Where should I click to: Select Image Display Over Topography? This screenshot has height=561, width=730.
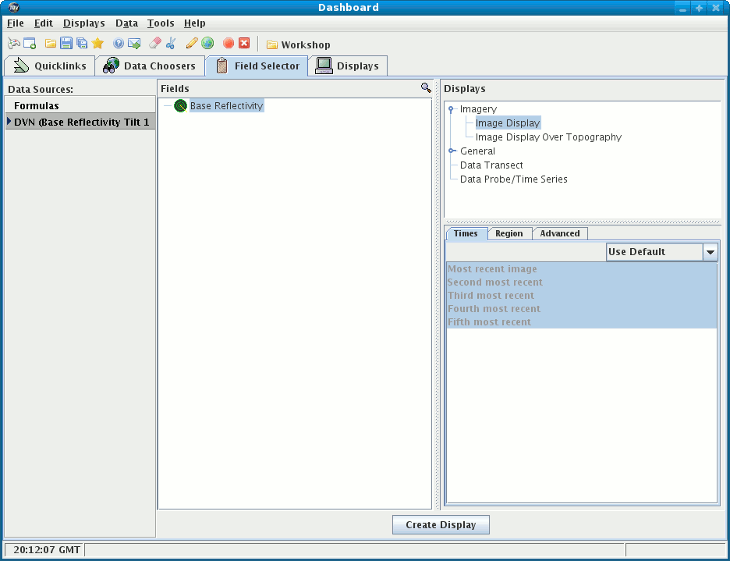pyautogui.click(x=548, y=137)
